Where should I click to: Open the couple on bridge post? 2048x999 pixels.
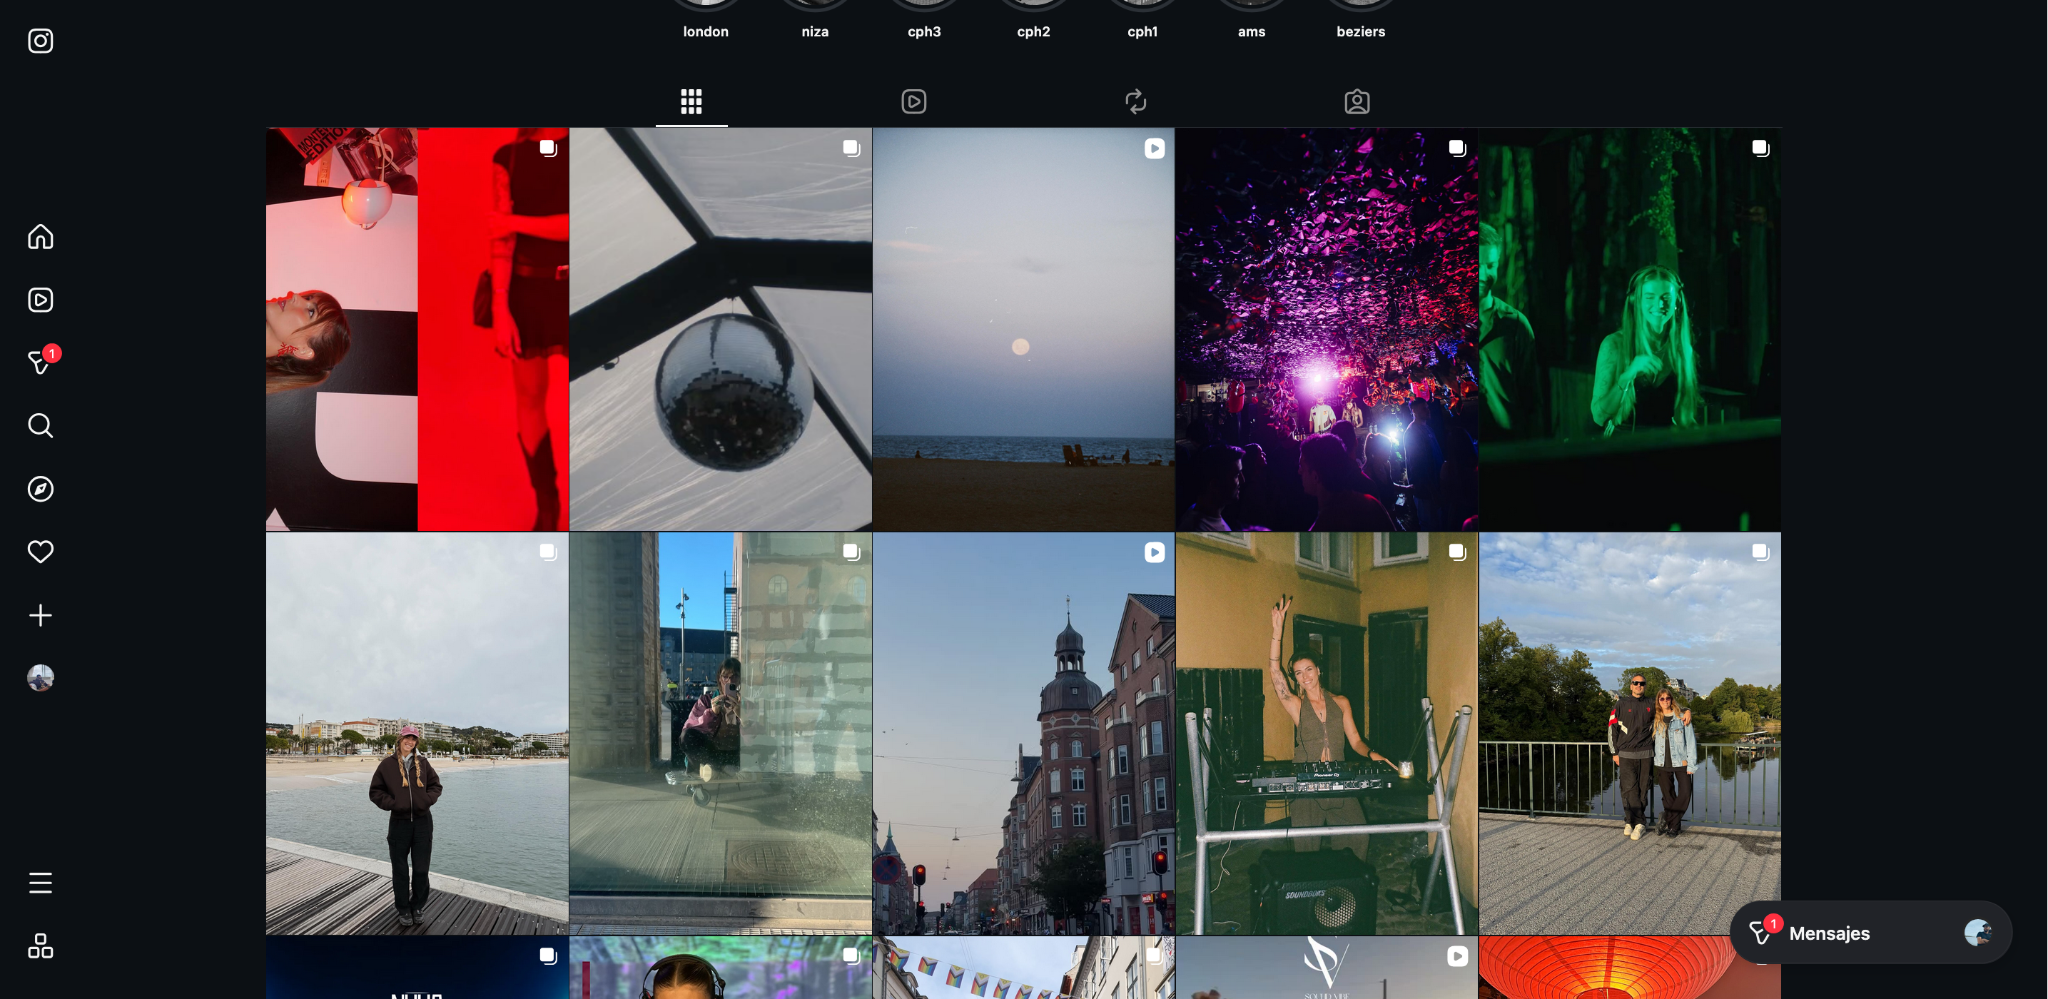pos(1630,734)
